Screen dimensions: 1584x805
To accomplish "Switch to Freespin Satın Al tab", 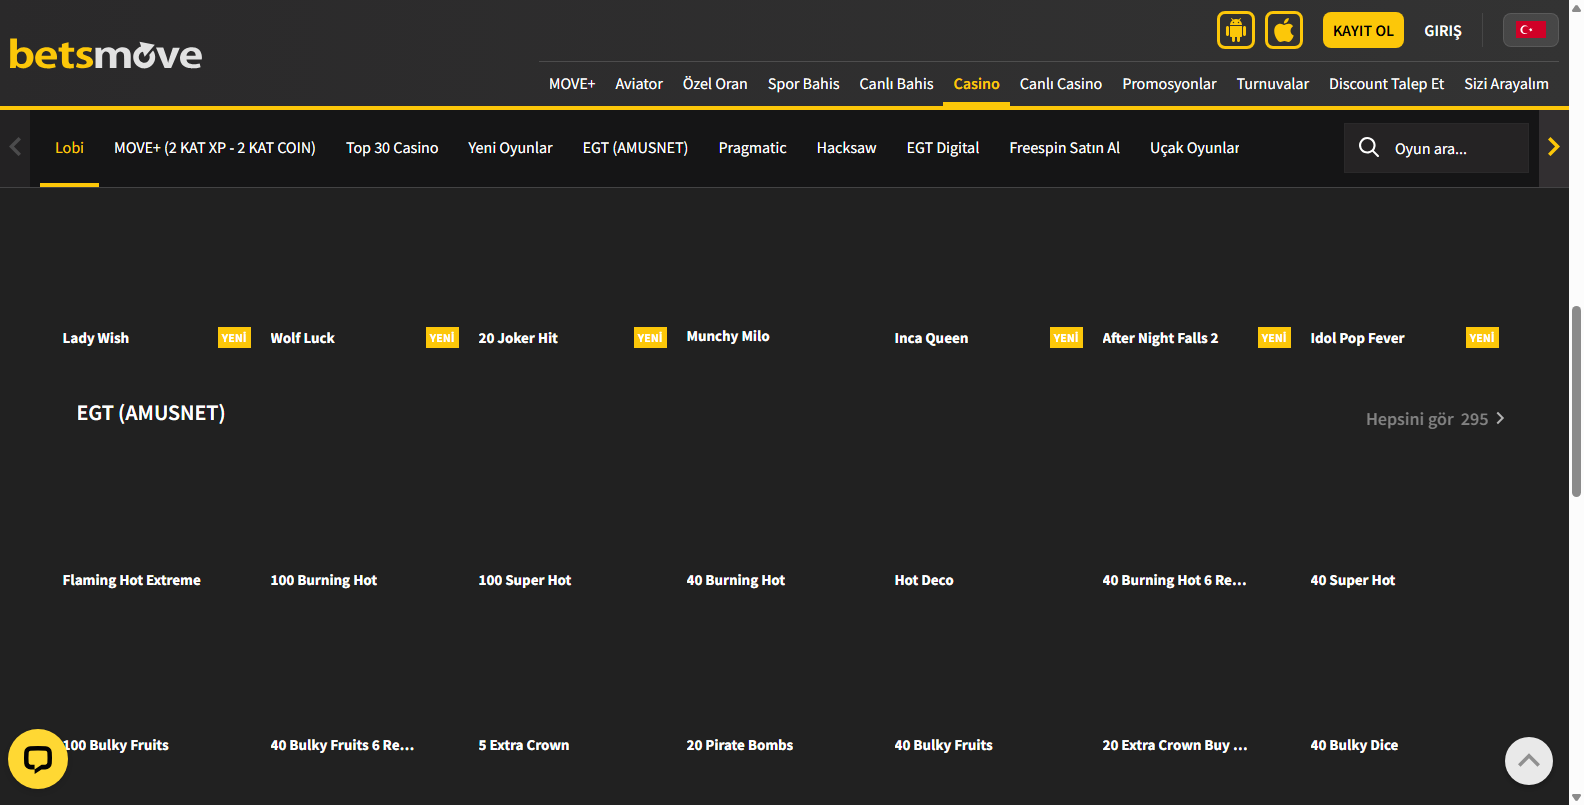I will (1065, 148).
